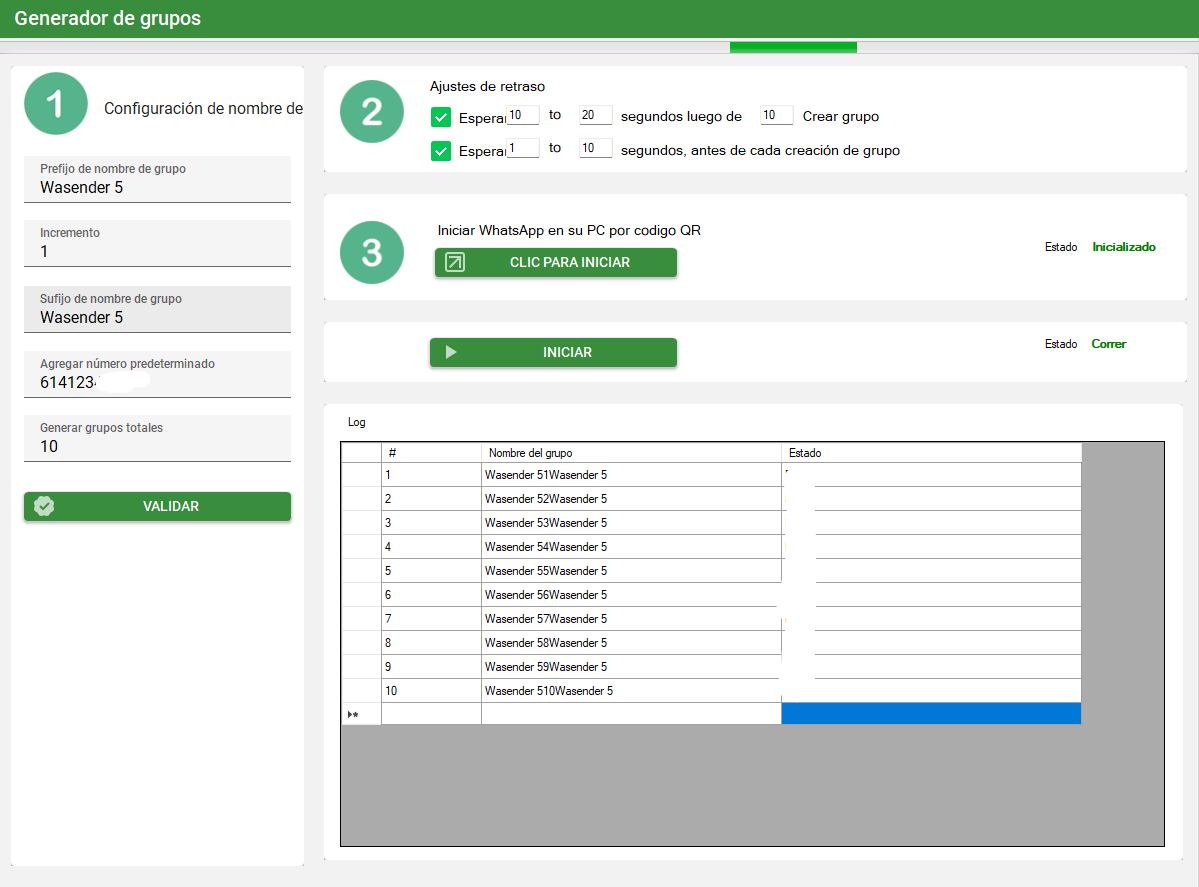
Task: Click the play arrow icon on INICIAR
Action: (x=451, y=352)
